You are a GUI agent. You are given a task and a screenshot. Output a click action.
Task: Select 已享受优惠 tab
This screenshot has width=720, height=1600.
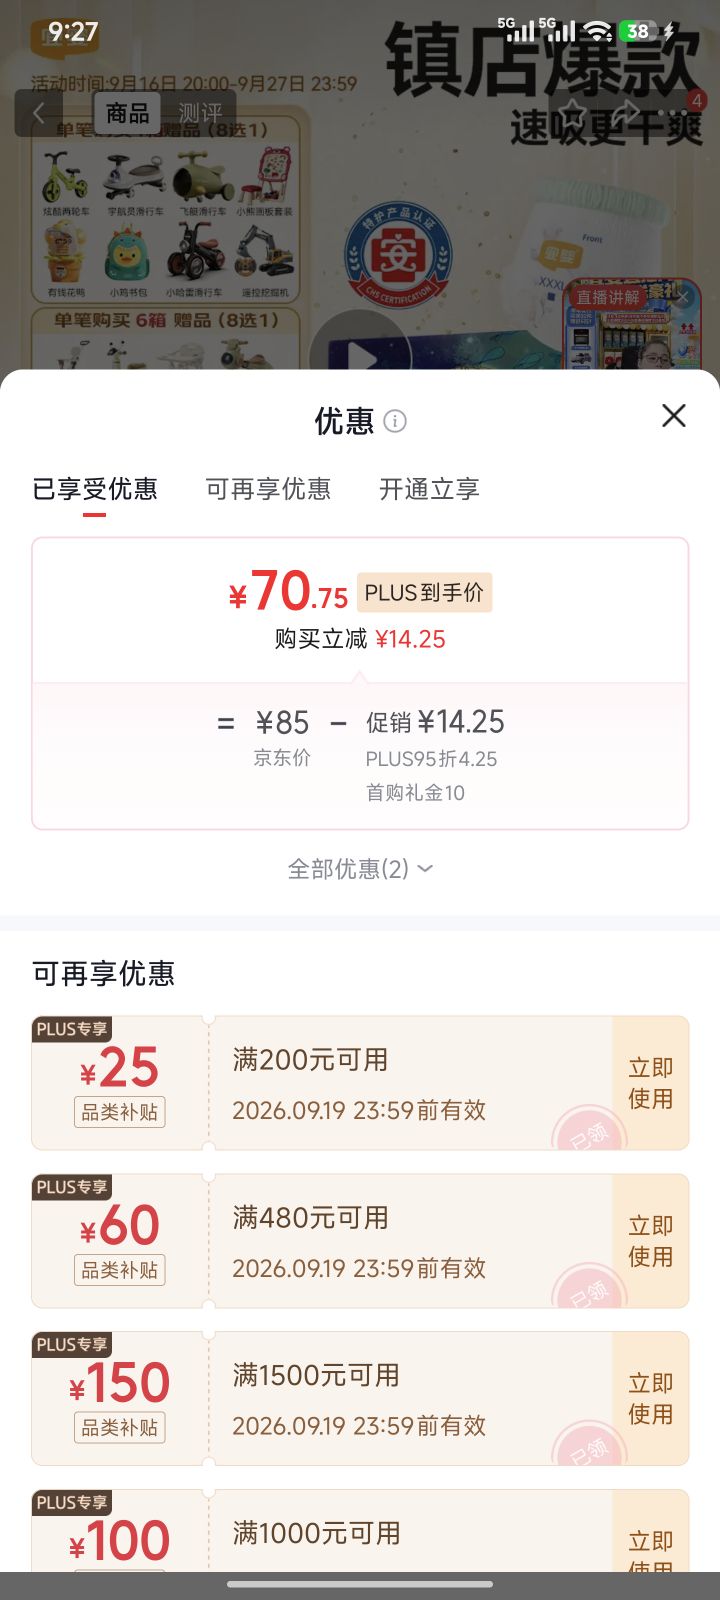95,489
